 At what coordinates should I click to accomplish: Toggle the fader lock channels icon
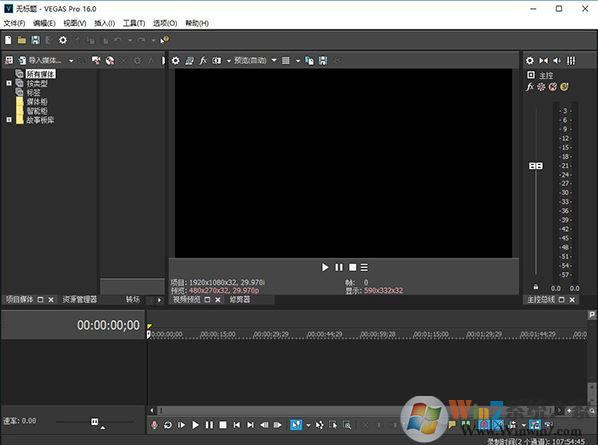click(x=535, y=286)
